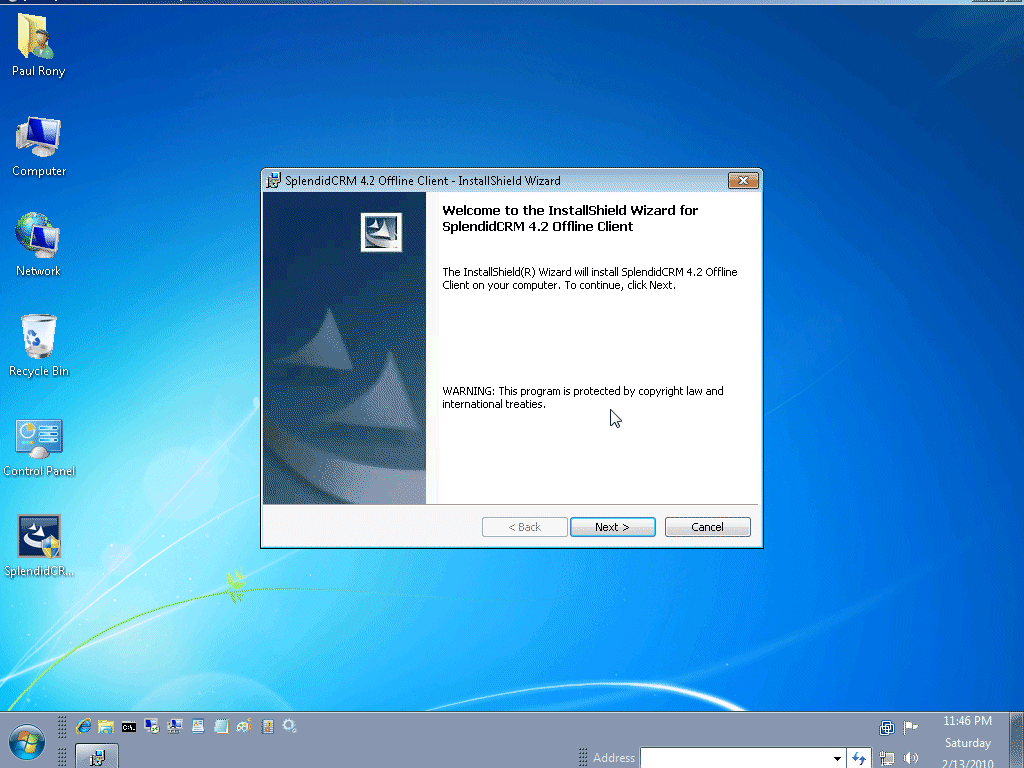Expand the Address bar dropdown in taskbar
Viewport: 1024px width, 768px height.
[837, 758]
